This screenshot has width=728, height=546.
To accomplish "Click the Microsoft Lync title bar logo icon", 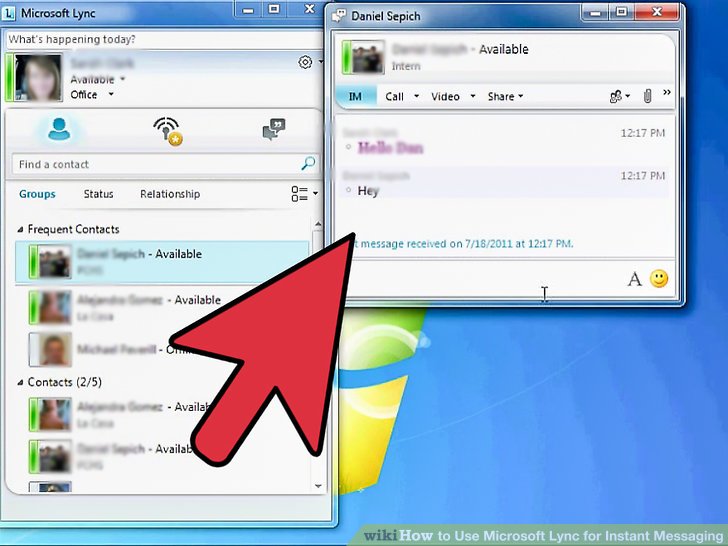I will point(8,13).
